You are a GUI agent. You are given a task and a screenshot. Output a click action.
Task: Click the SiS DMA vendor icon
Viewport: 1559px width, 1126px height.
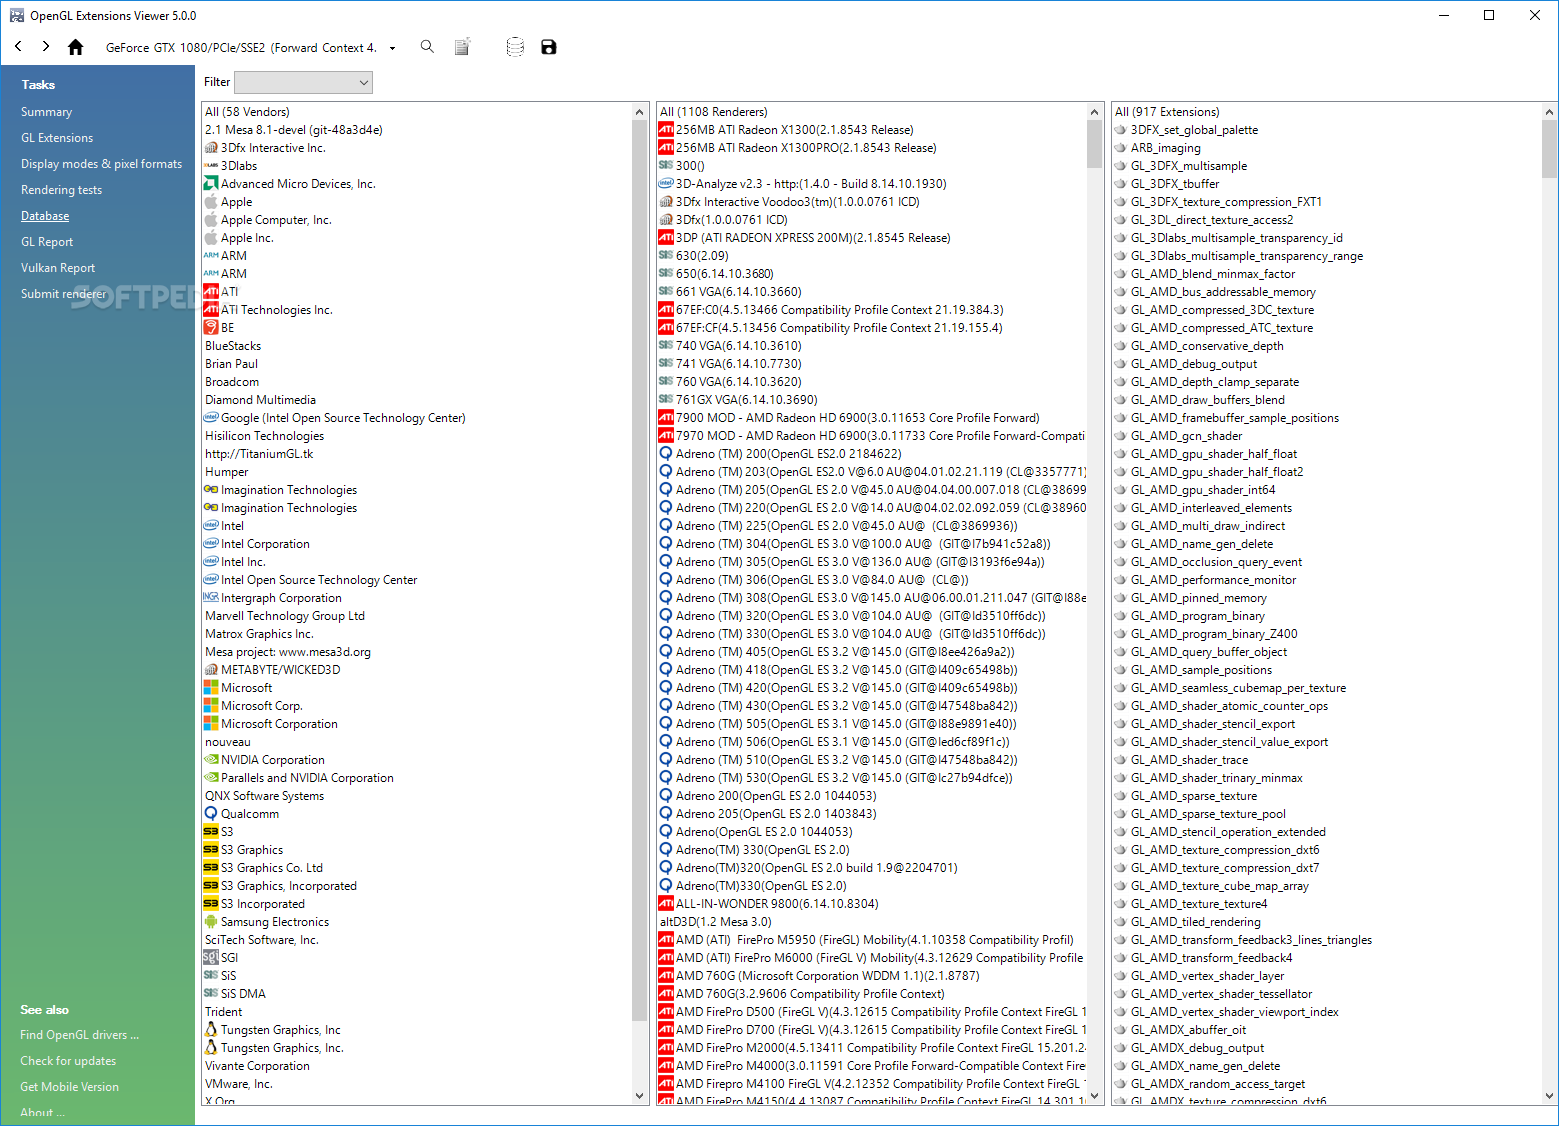pyautogui.click(x=211, y=994)
